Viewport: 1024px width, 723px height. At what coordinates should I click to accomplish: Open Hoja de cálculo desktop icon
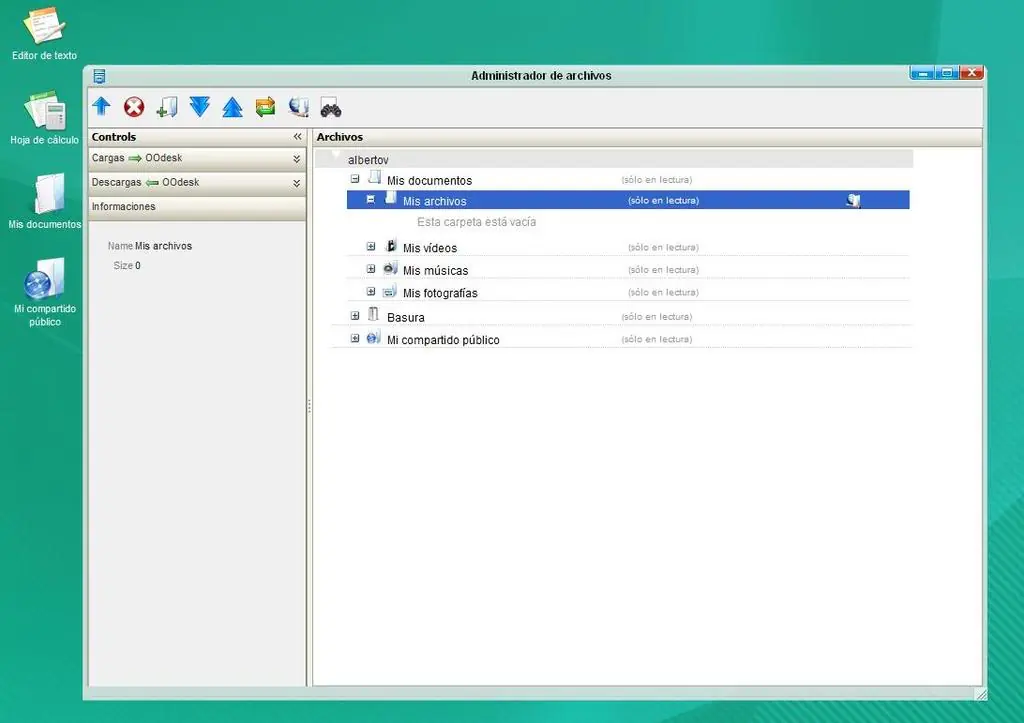44,118
